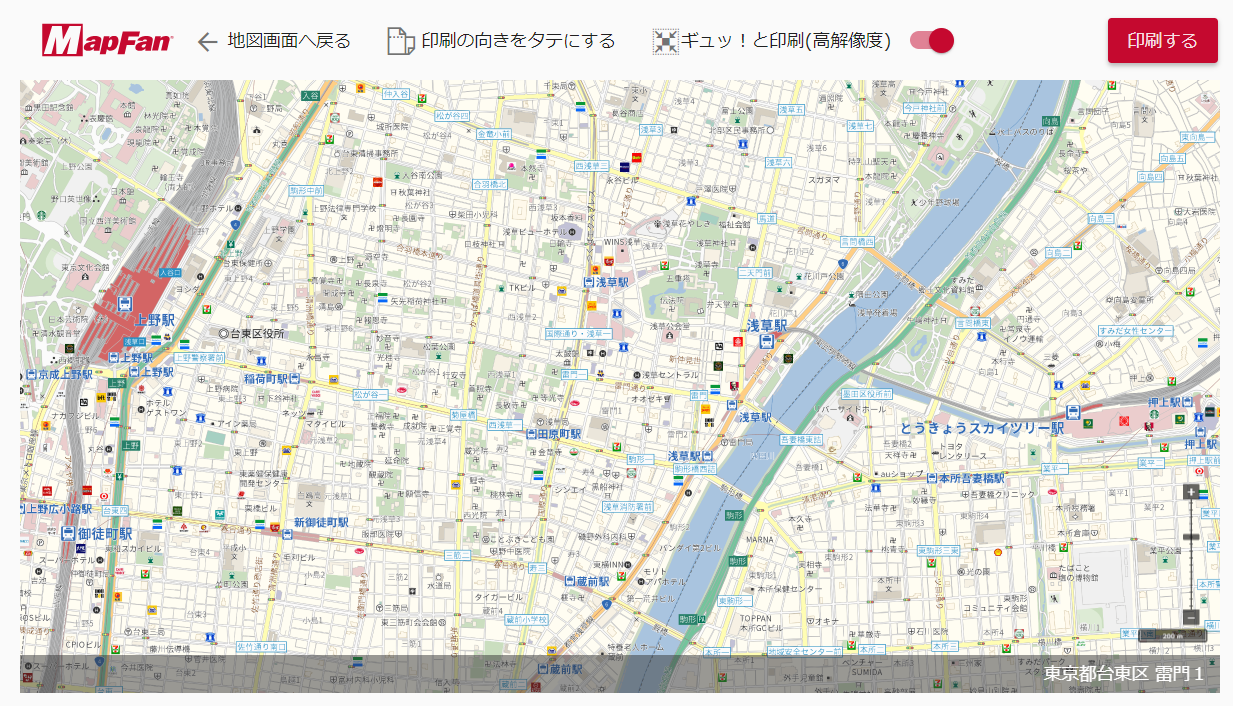Screen dimensions: 1233x706
Task: Click とうきょうスカイツリー駅 label
Action: (982, 428)
